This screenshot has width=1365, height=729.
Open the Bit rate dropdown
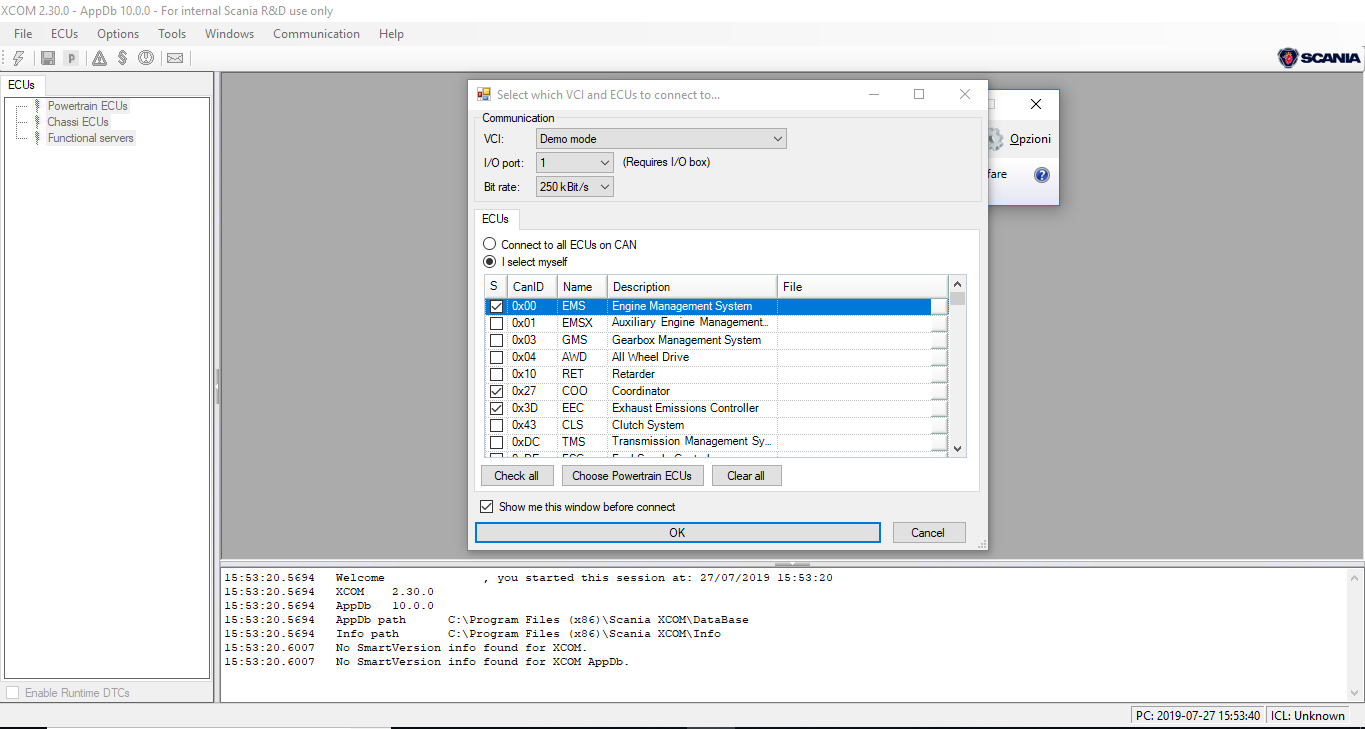pos(575,186)
